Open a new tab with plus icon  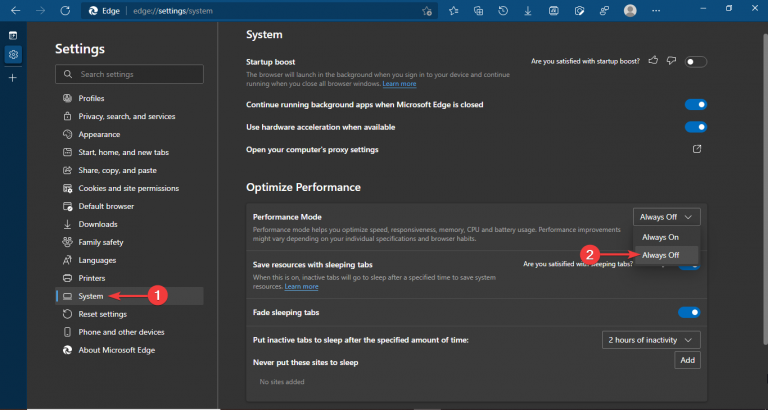[x=13, y=78]
